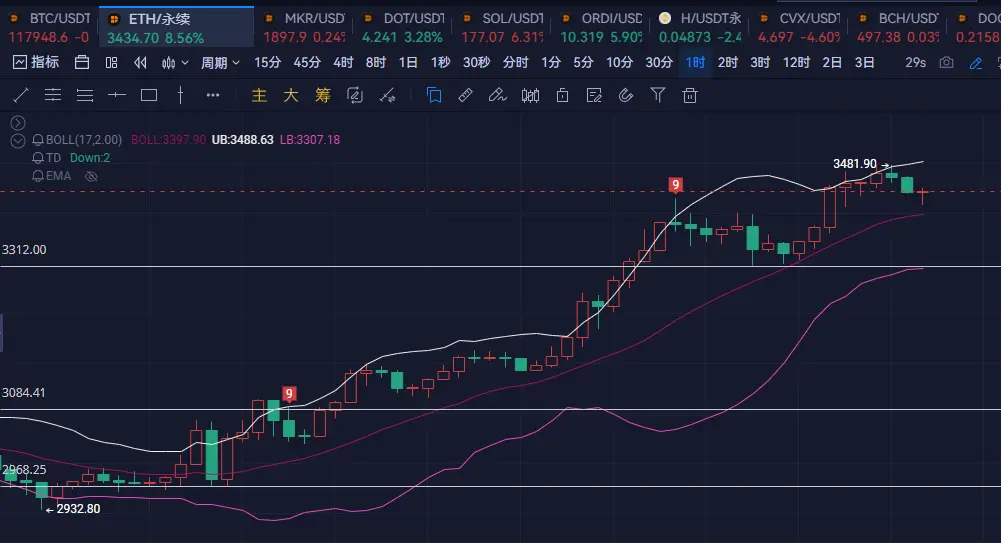The height and width of the screenshot is (543, 1001).
Task: Switch to the 8时 timeframe
Action: tap(375, 63)
